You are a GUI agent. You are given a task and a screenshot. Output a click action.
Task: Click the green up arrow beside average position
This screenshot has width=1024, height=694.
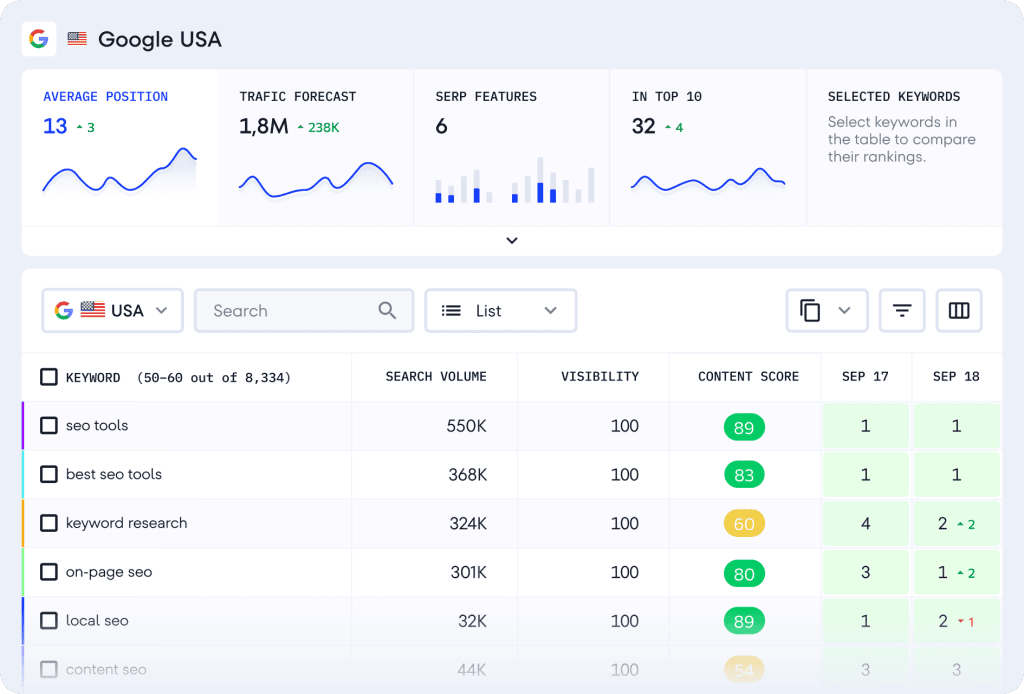pyautogui.click(x=80, y=127)
